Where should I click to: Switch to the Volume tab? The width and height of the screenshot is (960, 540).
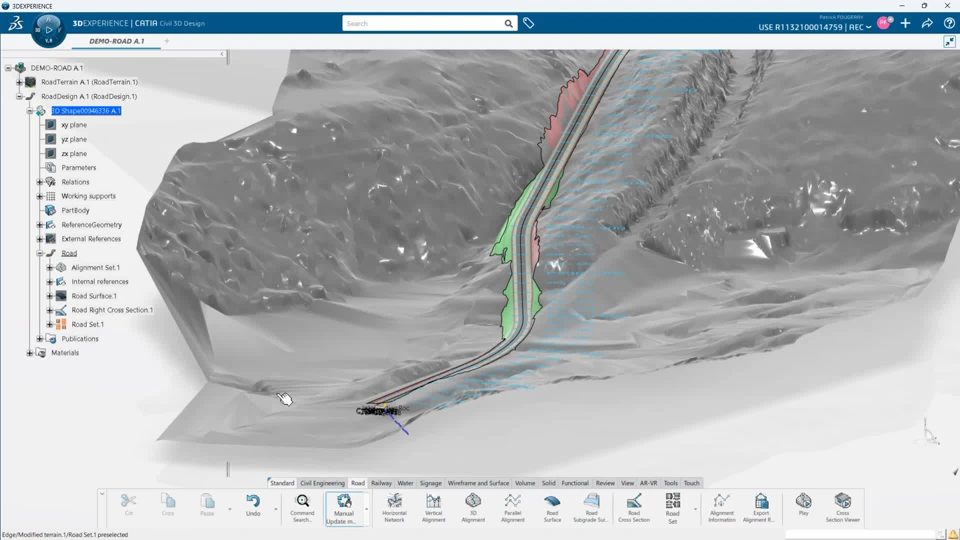[x=525, y=483]
